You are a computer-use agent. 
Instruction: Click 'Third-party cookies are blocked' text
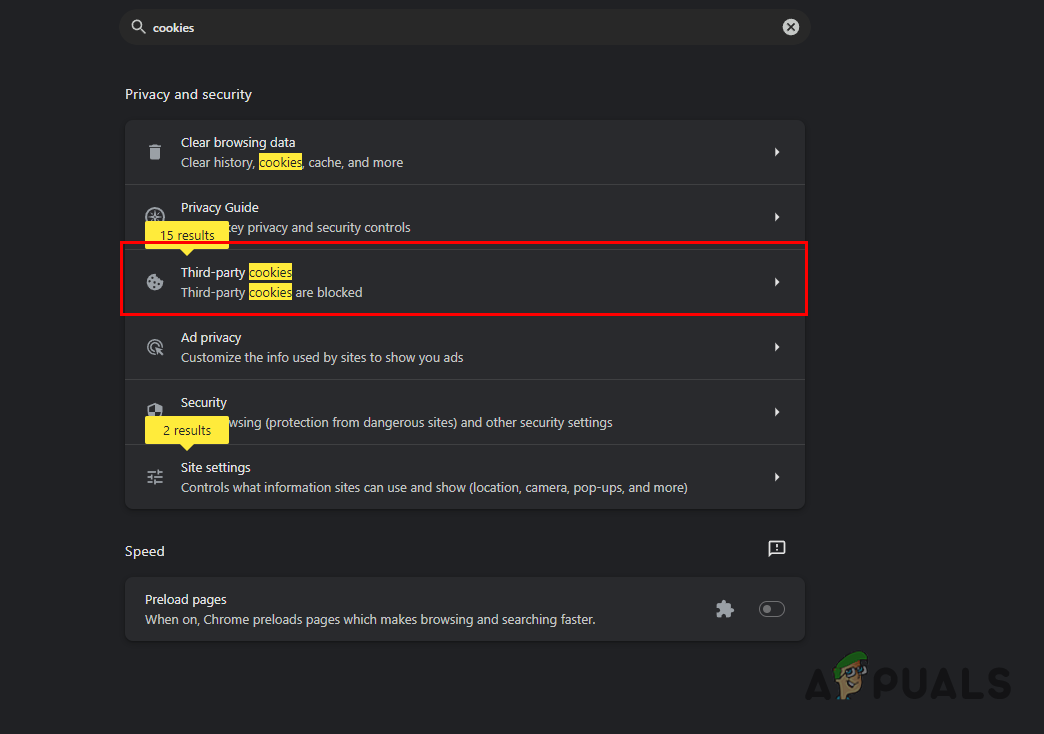pos(272,292)
